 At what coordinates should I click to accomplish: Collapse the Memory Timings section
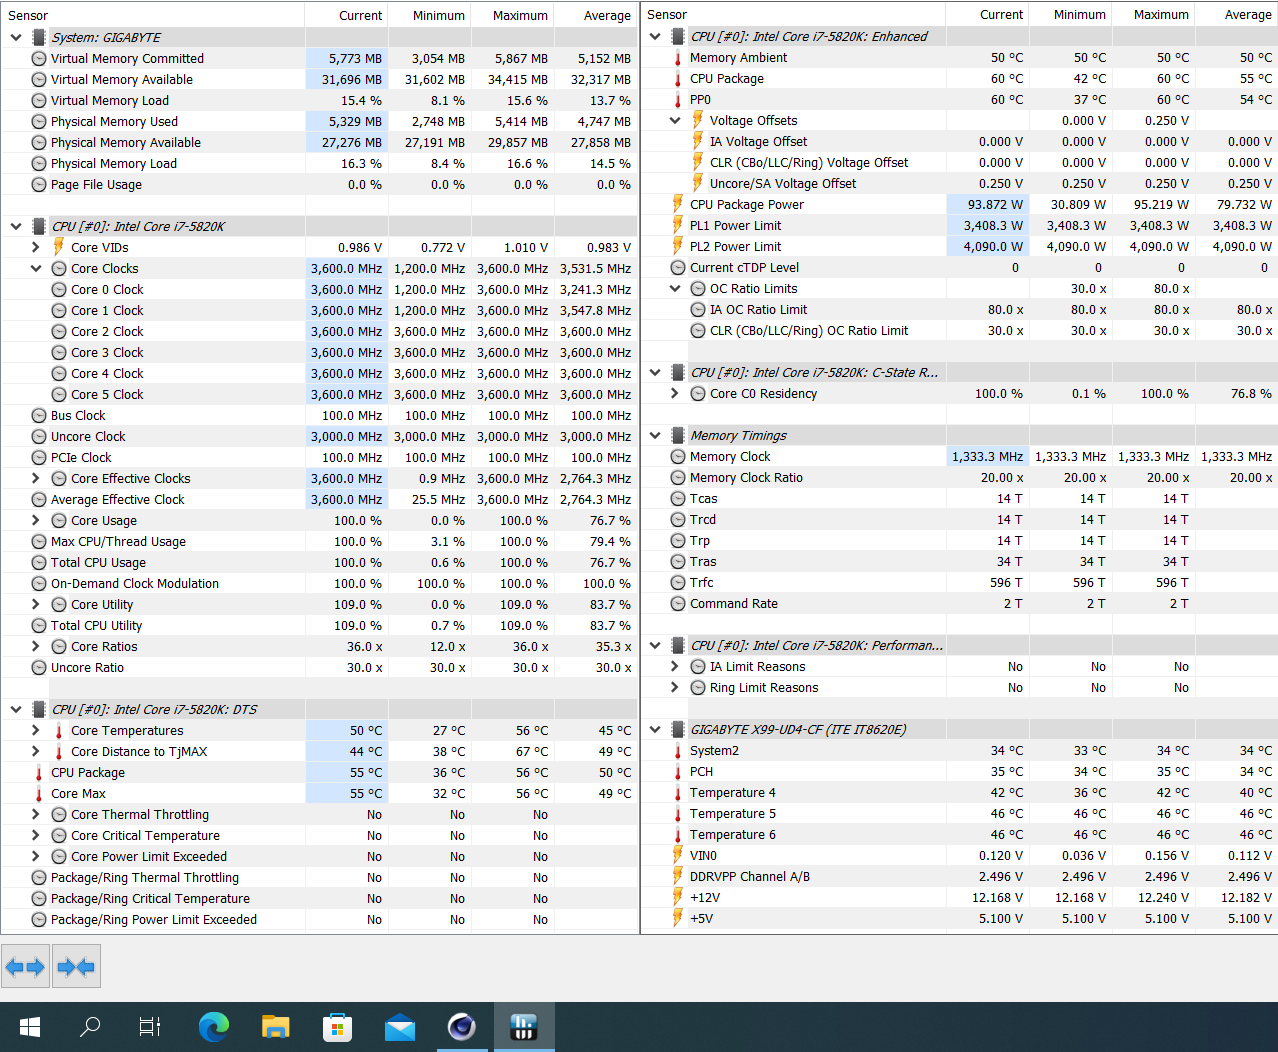coord(655,435)
